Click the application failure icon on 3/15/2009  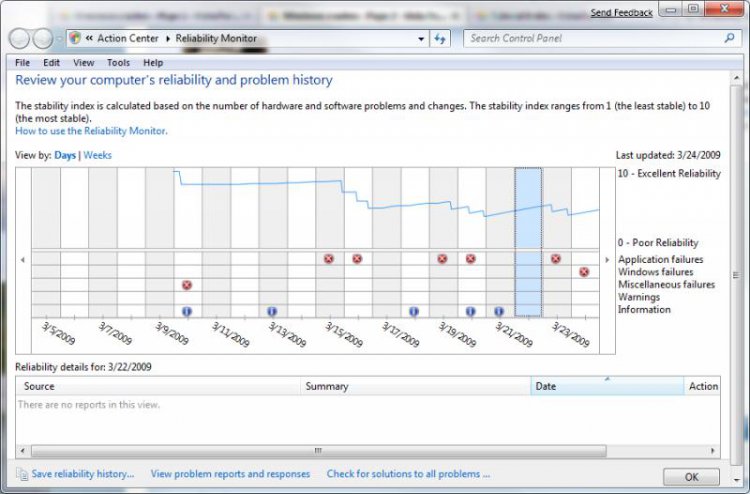(329, 259)
